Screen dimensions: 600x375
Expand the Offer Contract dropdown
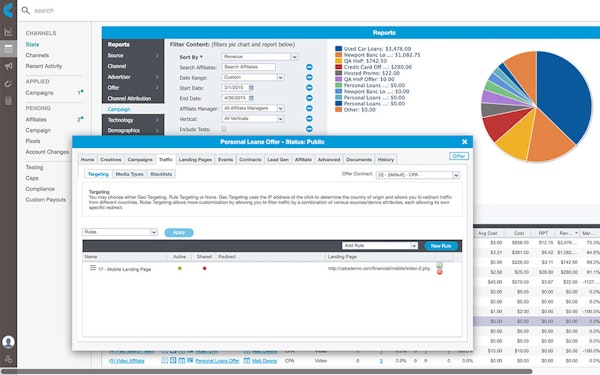(418, 175)
